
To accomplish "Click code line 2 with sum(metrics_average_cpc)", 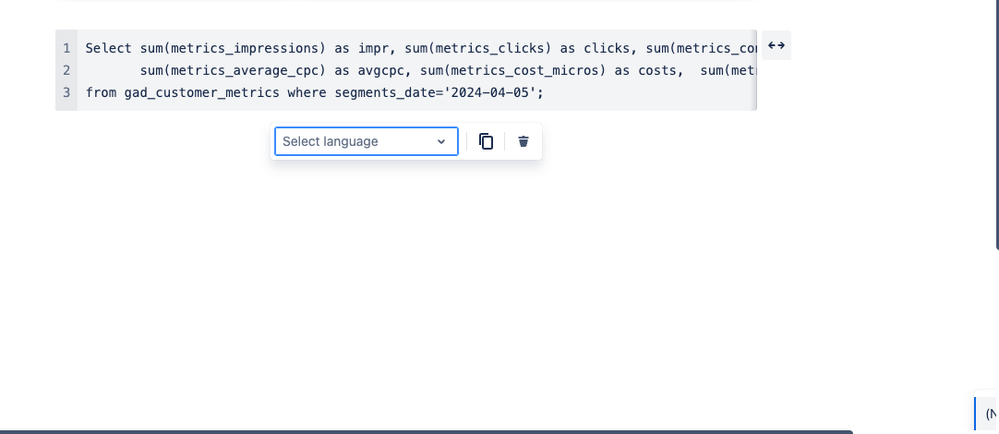I will (448, 70).
